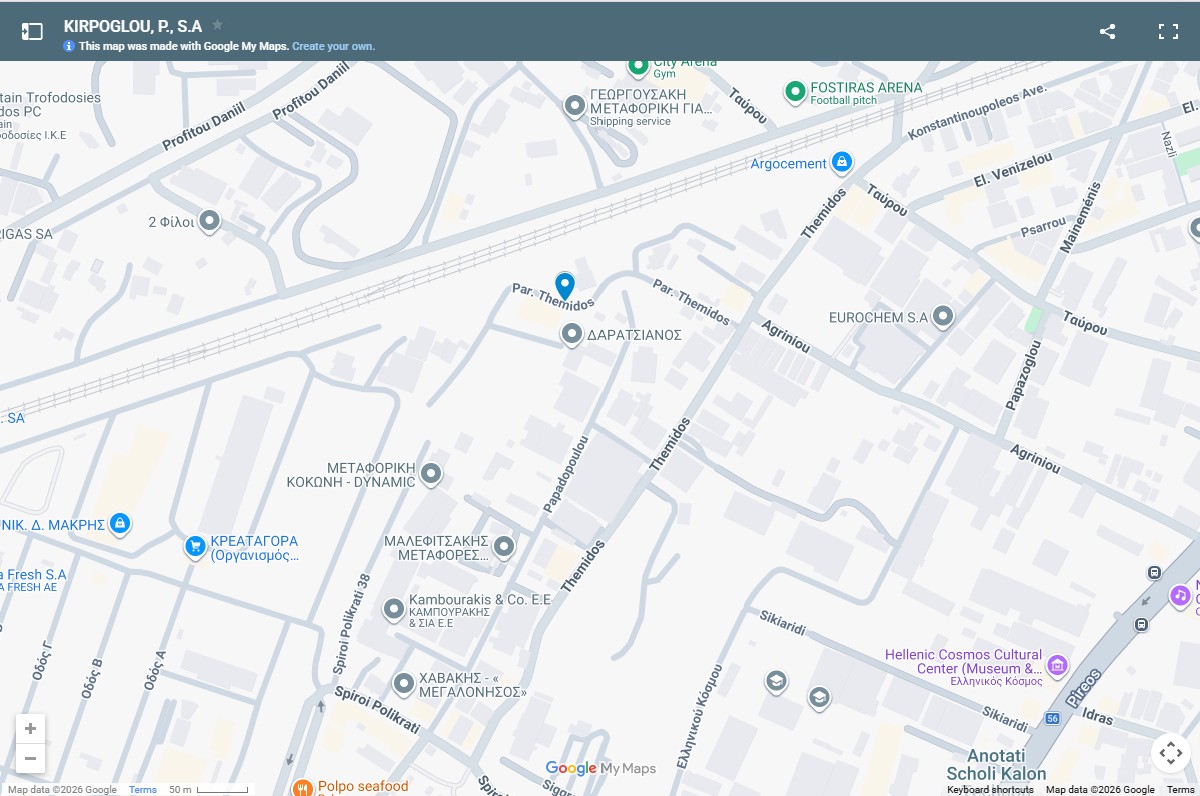
Task: Click the Argocement label text
Action: (x=789, y=163)
